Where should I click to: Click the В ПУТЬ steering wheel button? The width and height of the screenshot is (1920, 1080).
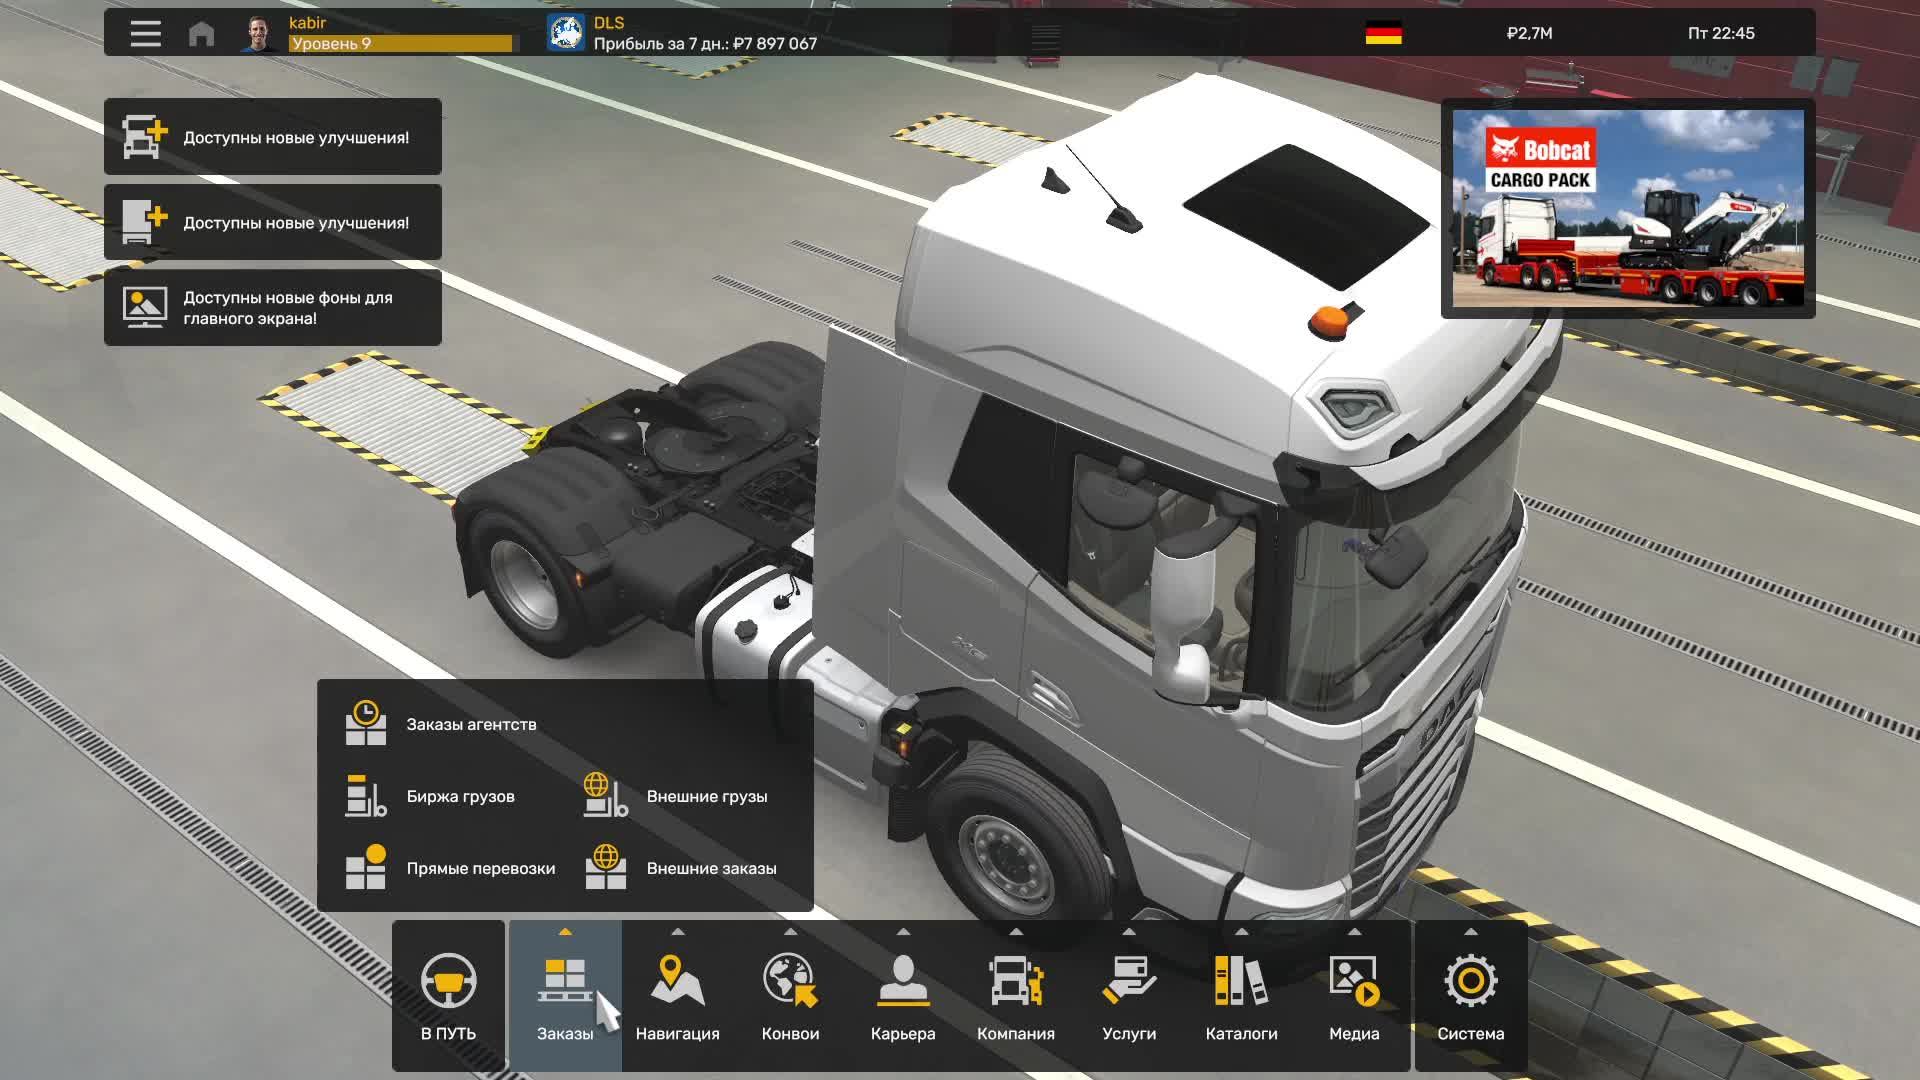click(449, 990)
